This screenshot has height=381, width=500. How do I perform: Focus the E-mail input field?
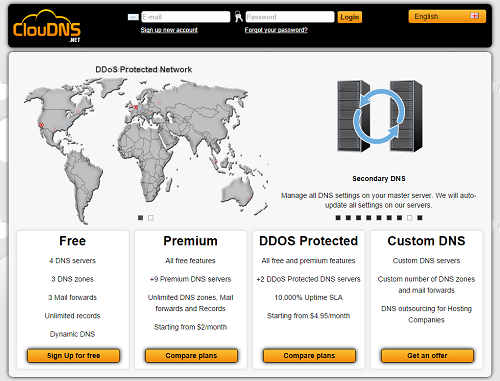tap(186, 17)
